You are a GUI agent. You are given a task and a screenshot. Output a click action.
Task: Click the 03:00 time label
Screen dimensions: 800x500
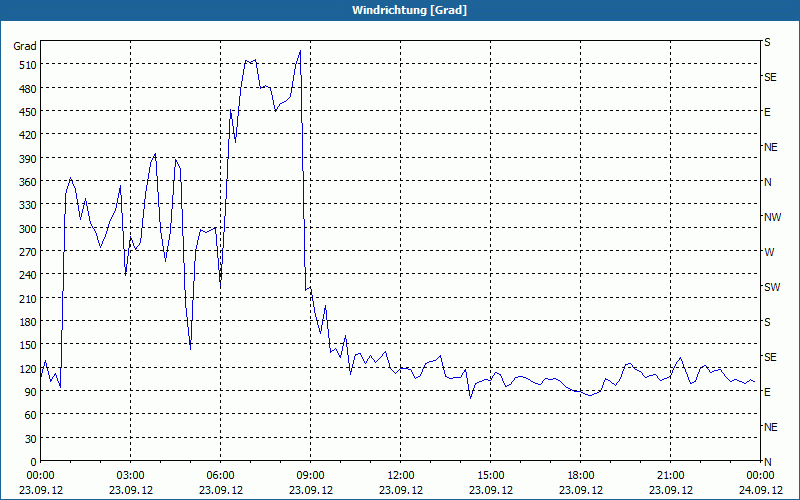click(130, 476)
